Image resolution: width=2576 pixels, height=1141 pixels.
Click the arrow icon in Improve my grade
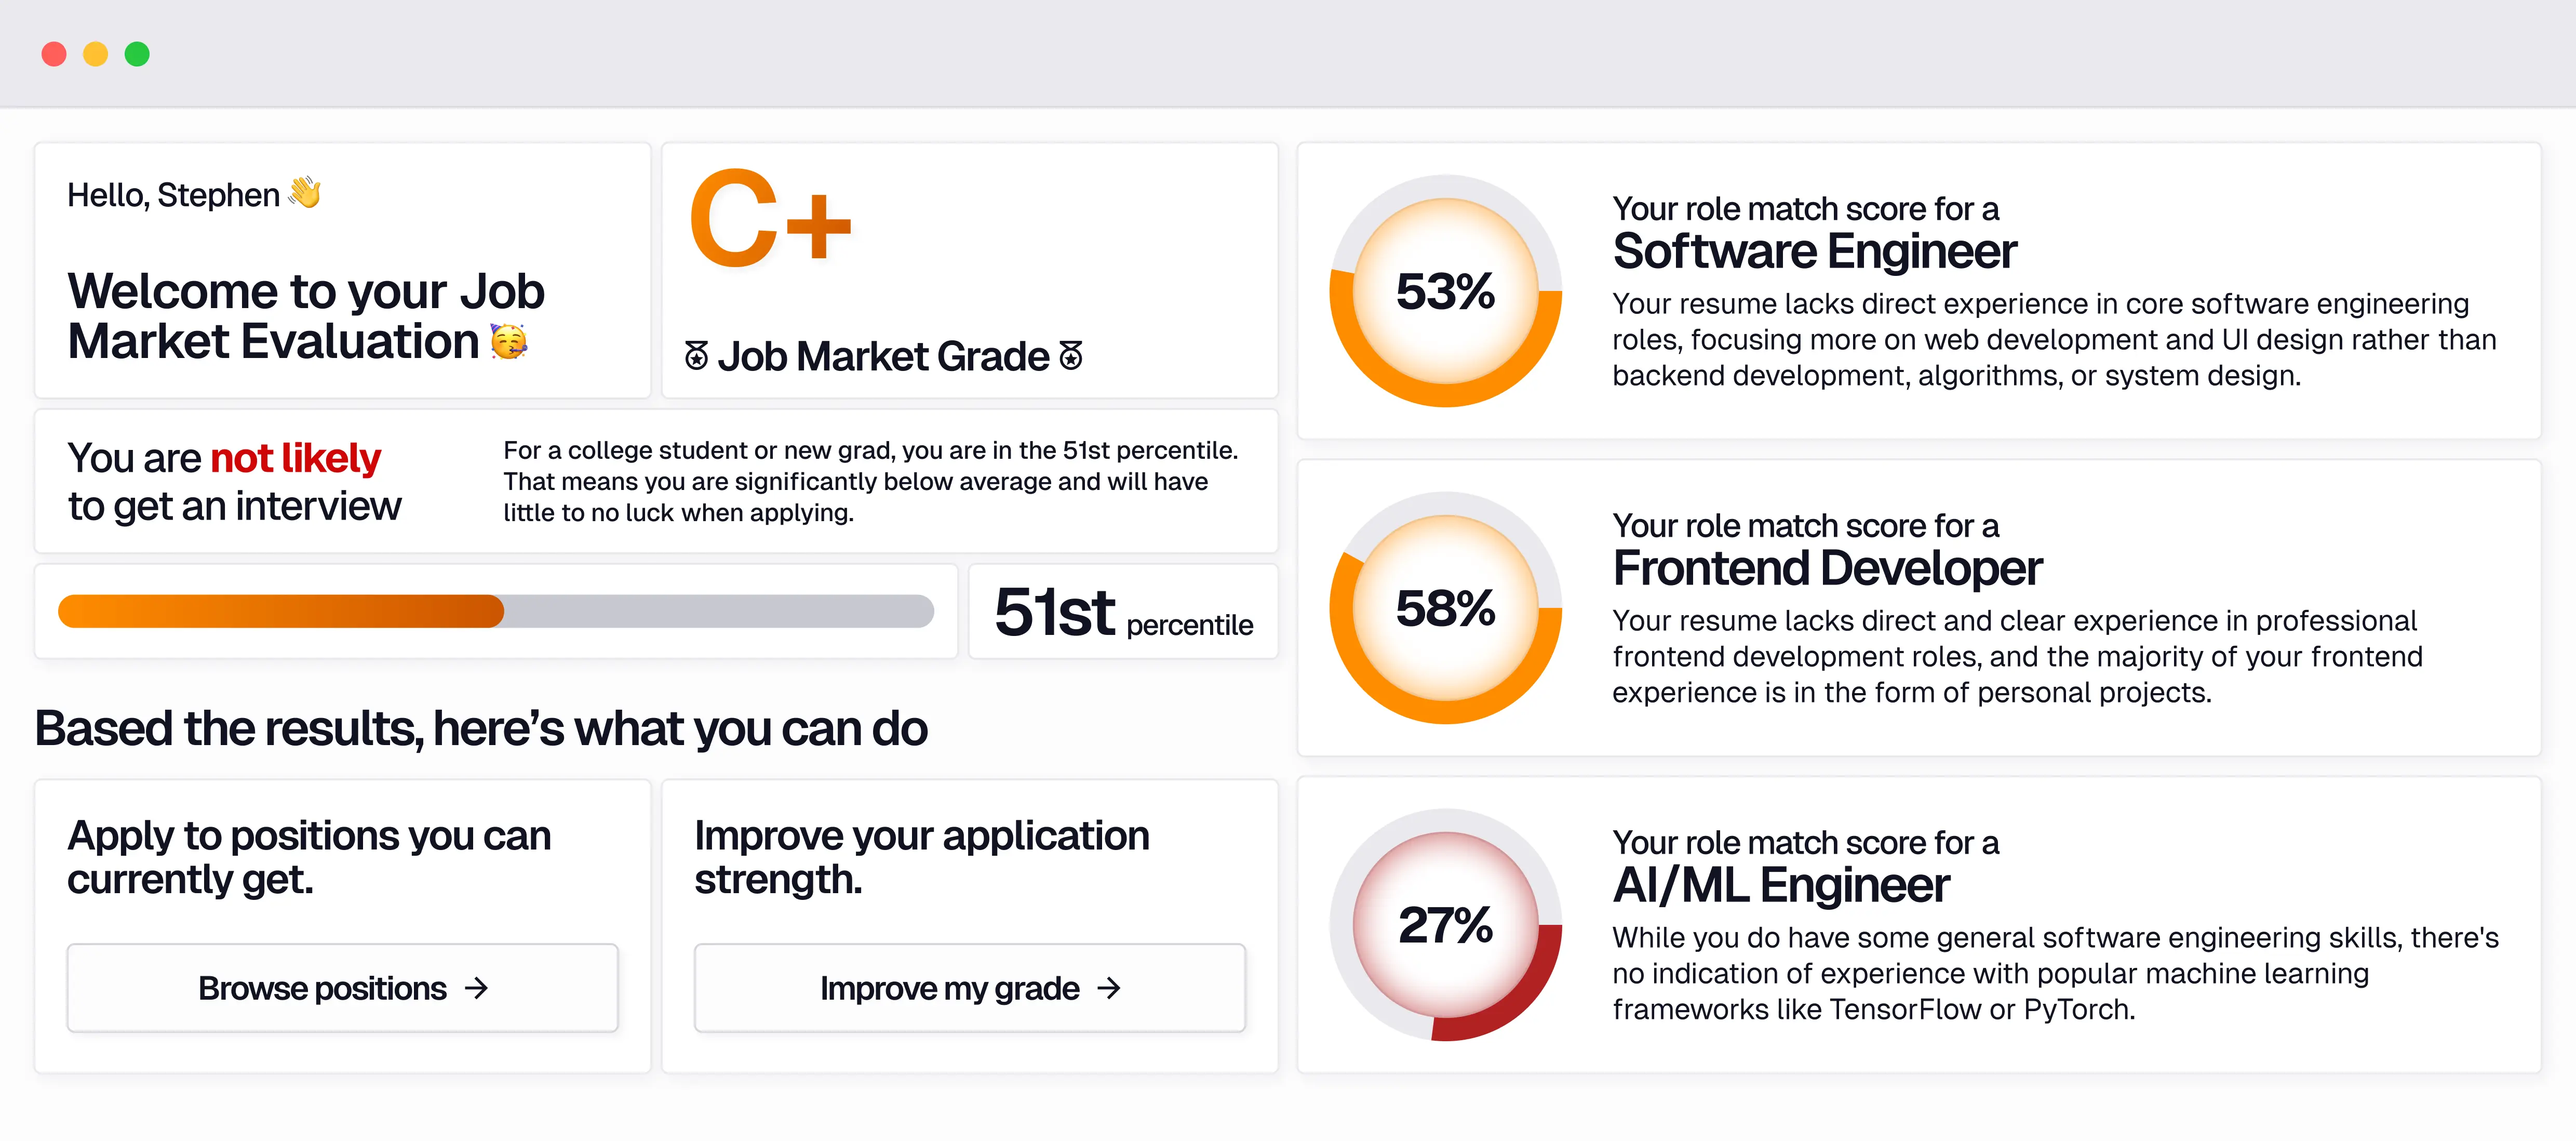tap(1109, 988)
